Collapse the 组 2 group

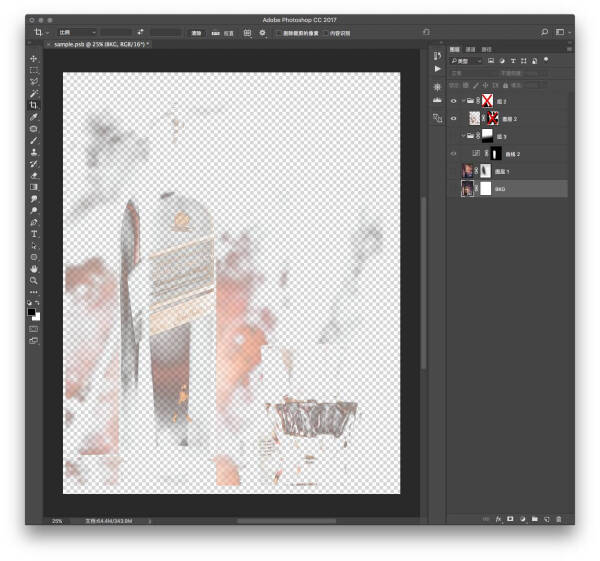pos(463,101)
